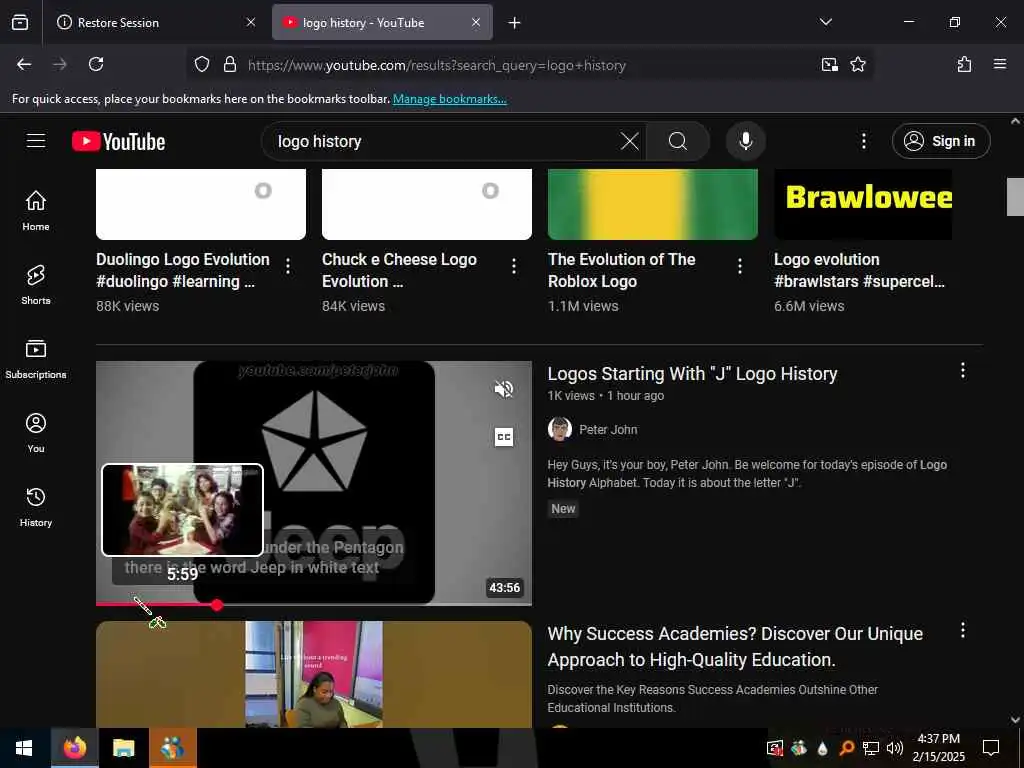Screen dimensions: 1024x768
Task: Open the green-yellow Roblox short thumbnail
Action: (x=652, y=204)
